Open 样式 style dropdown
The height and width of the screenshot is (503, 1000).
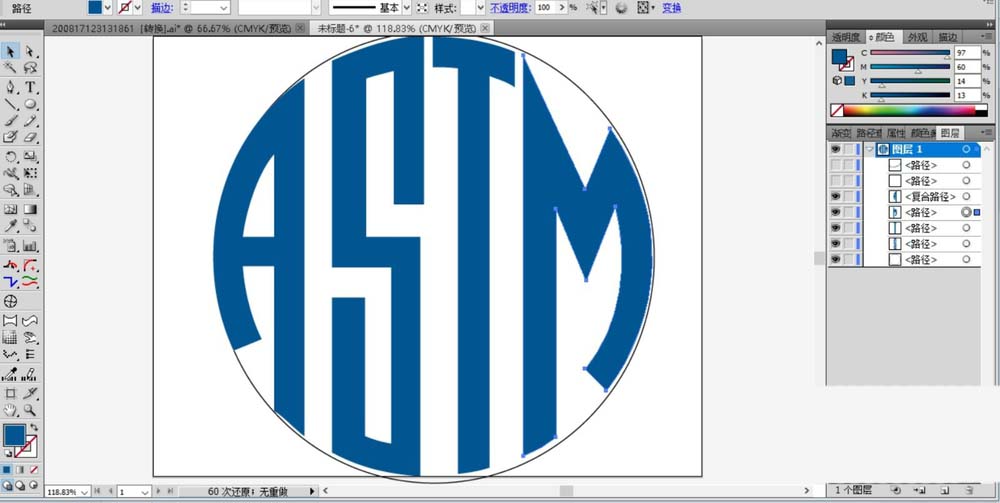point(481,8)
